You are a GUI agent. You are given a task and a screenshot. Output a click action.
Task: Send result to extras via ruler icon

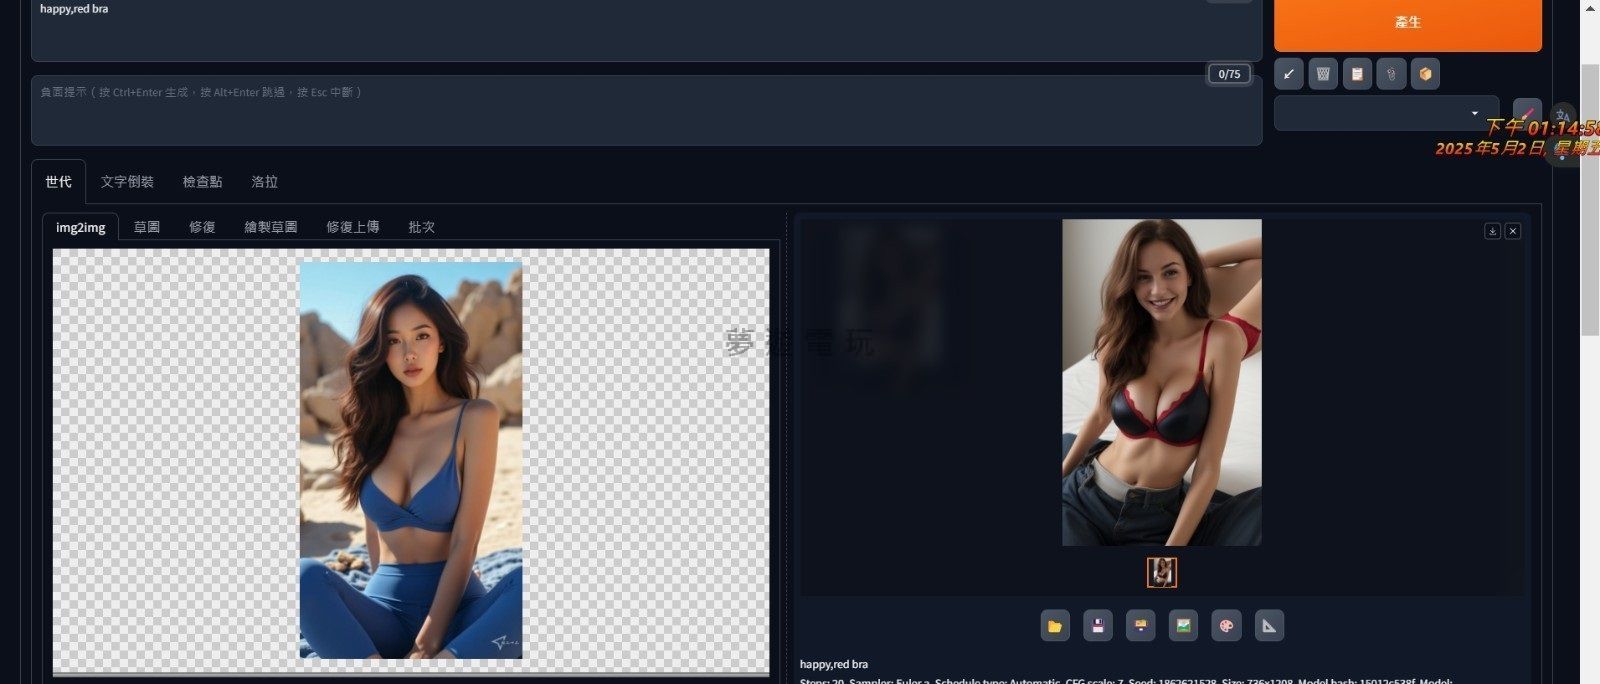point(1269,626)
